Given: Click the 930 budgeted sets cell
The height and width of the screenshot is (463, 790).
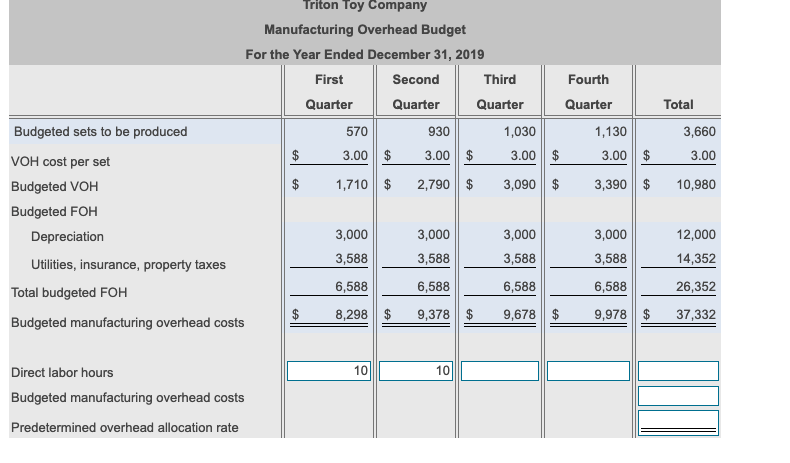Looking at the screenshot, I should tap(438, 131).
